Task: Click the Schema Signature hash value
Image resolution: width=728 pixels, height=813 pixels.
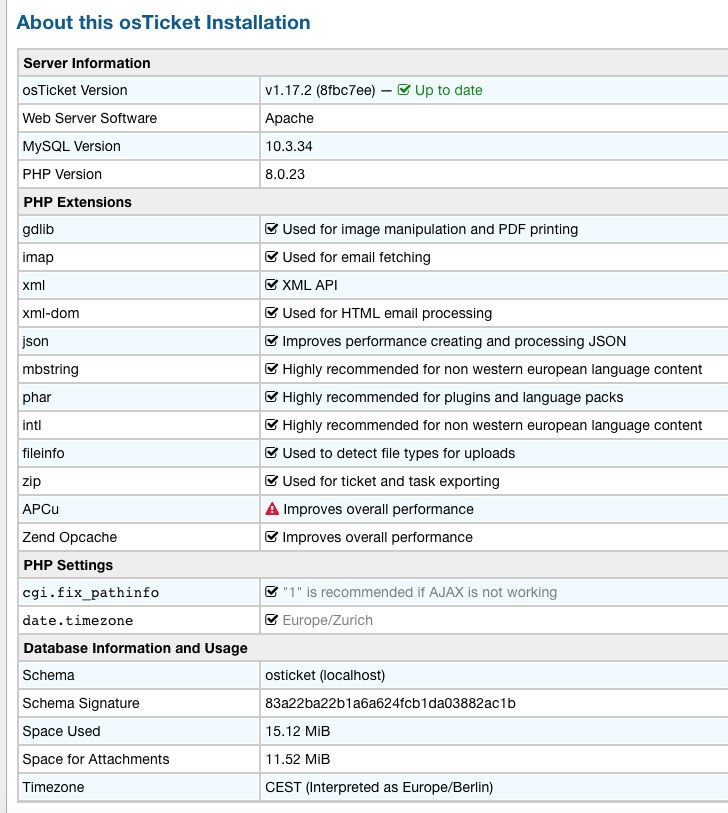Action: 390,703
